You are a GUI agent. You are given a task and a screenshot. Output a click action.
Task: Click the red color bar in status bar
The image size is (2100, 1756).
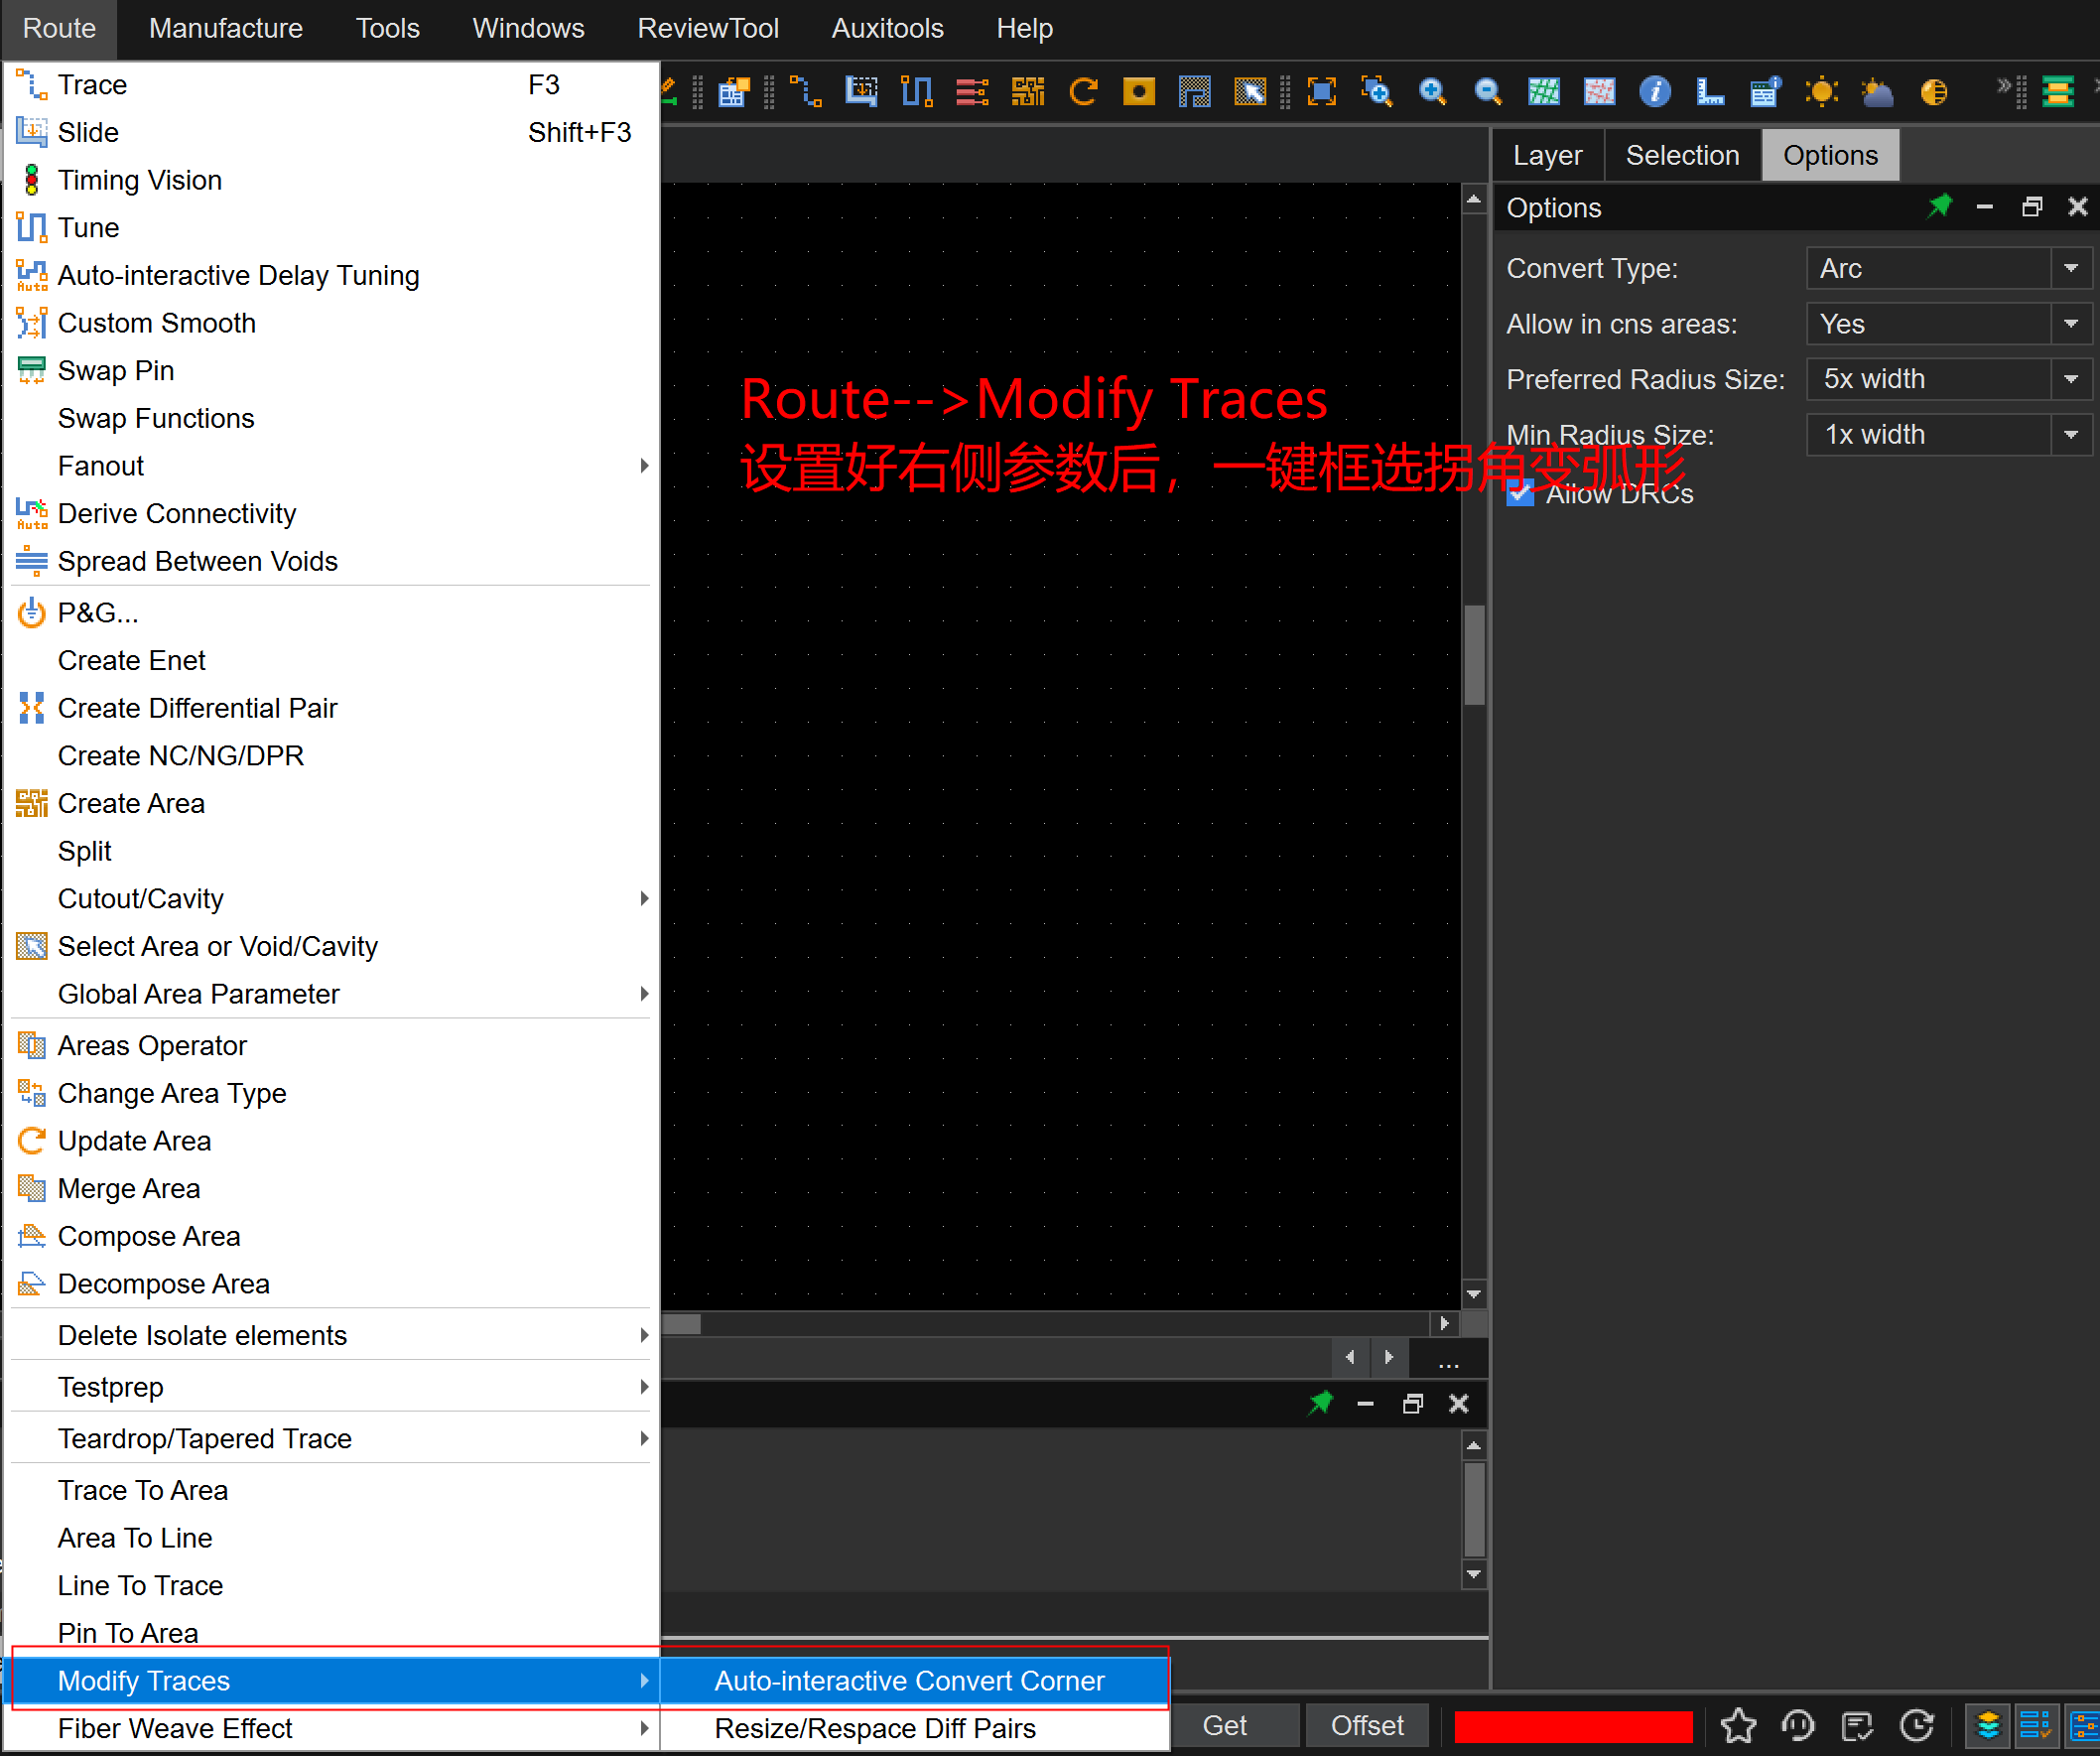click(x=1573, y=1726)
